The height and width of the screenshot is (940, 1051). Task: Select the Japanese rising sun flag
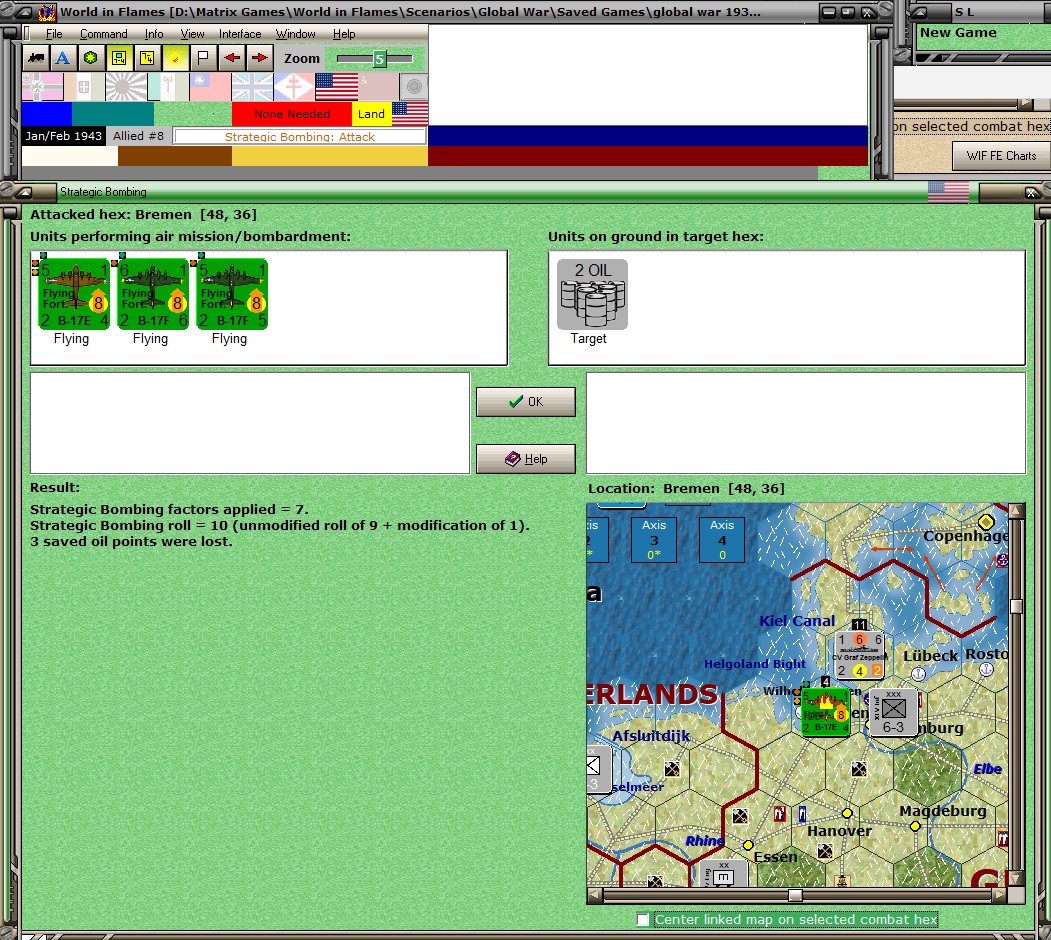point(126,86)
